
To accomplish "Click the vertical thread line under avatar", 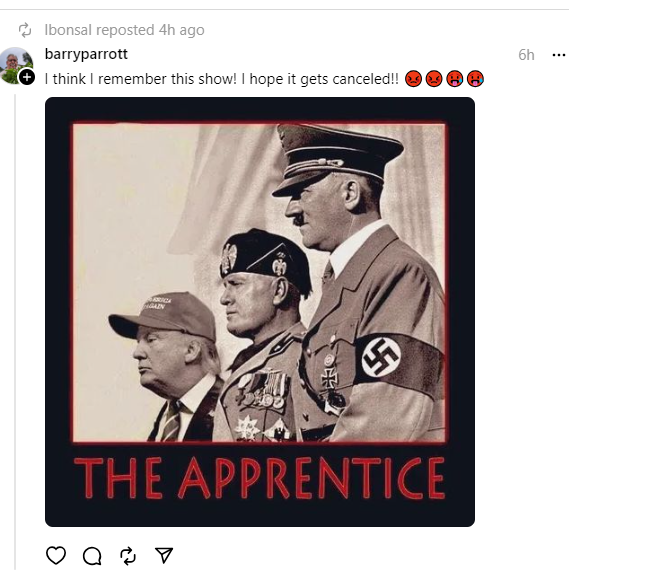I will point(15,332).
